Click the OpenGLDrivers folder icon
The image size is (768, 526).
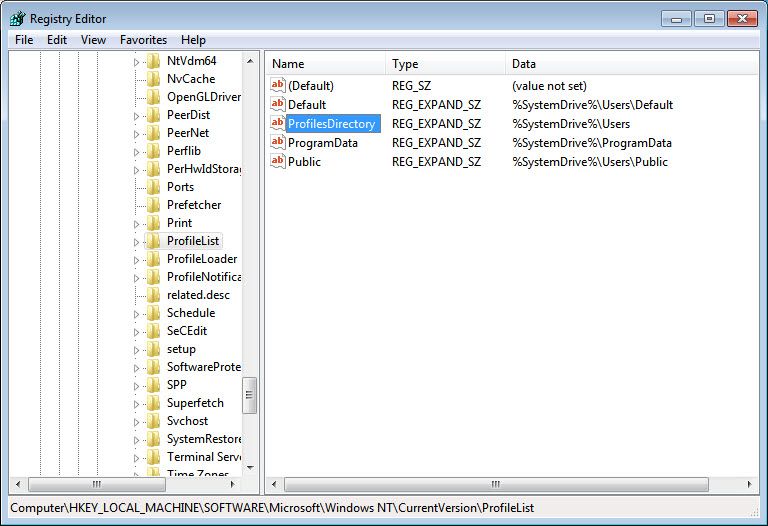tap(153, 97)
